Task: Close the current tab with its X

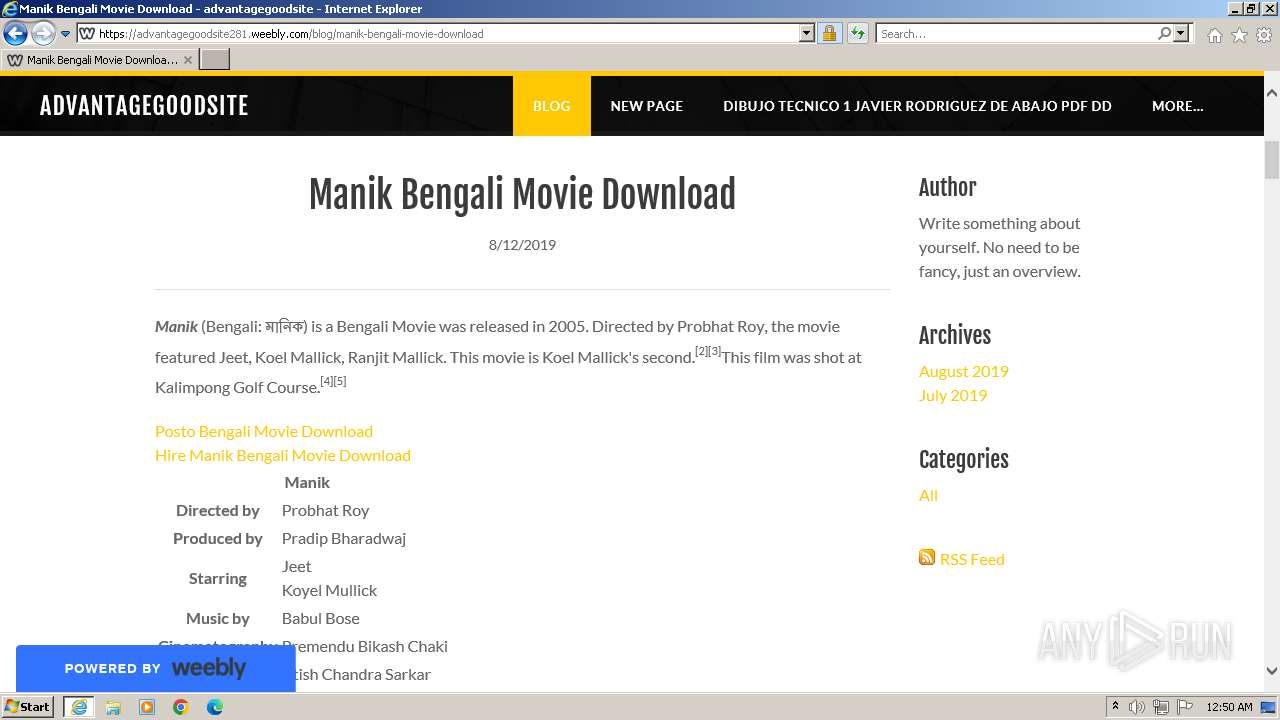Action: tap(188, 60)
